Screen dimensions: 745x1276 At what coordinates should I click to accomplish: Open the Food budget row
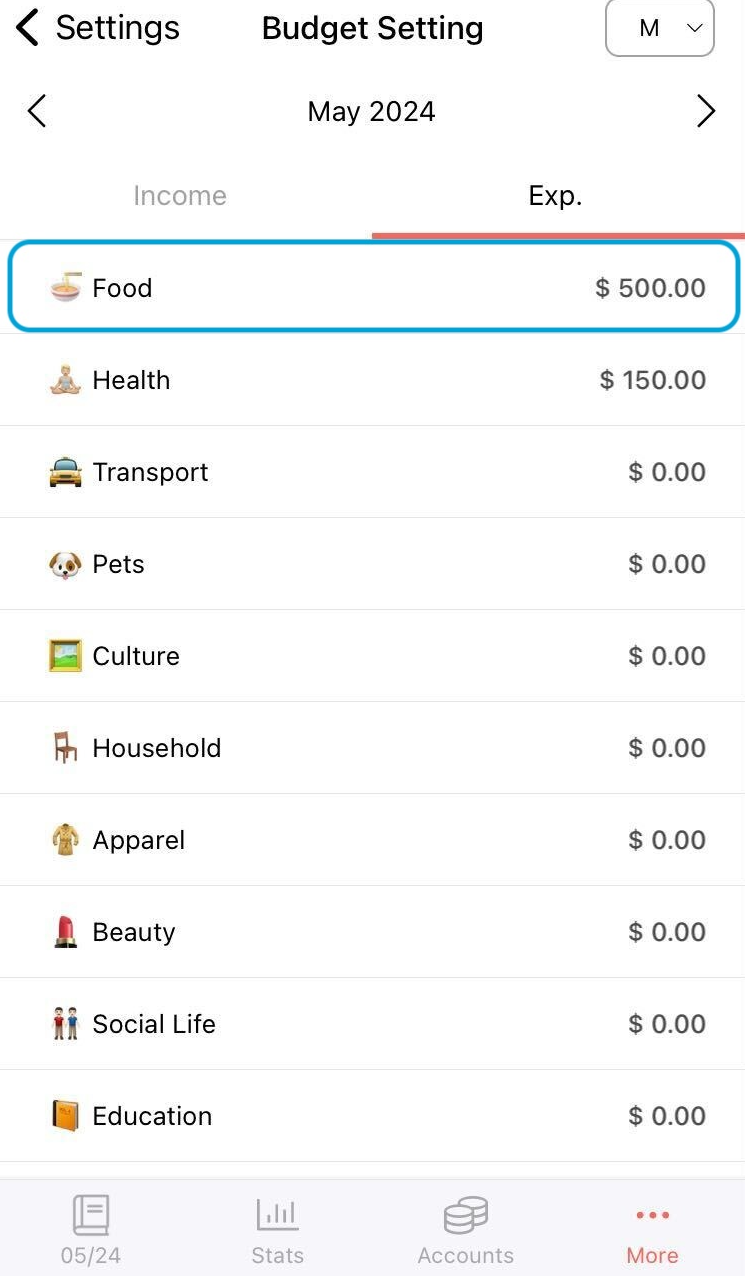pos(373,288)
